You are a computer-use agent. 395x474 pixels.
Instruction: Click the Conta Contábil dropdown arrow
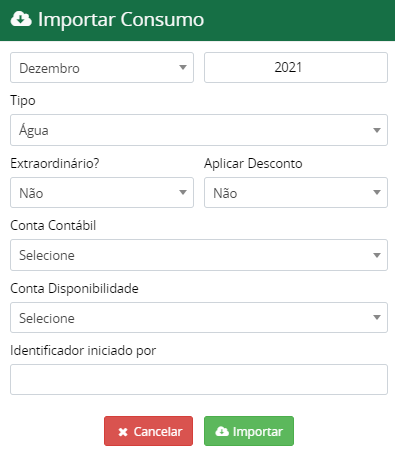pyautogui.click(x=377, y=255)
